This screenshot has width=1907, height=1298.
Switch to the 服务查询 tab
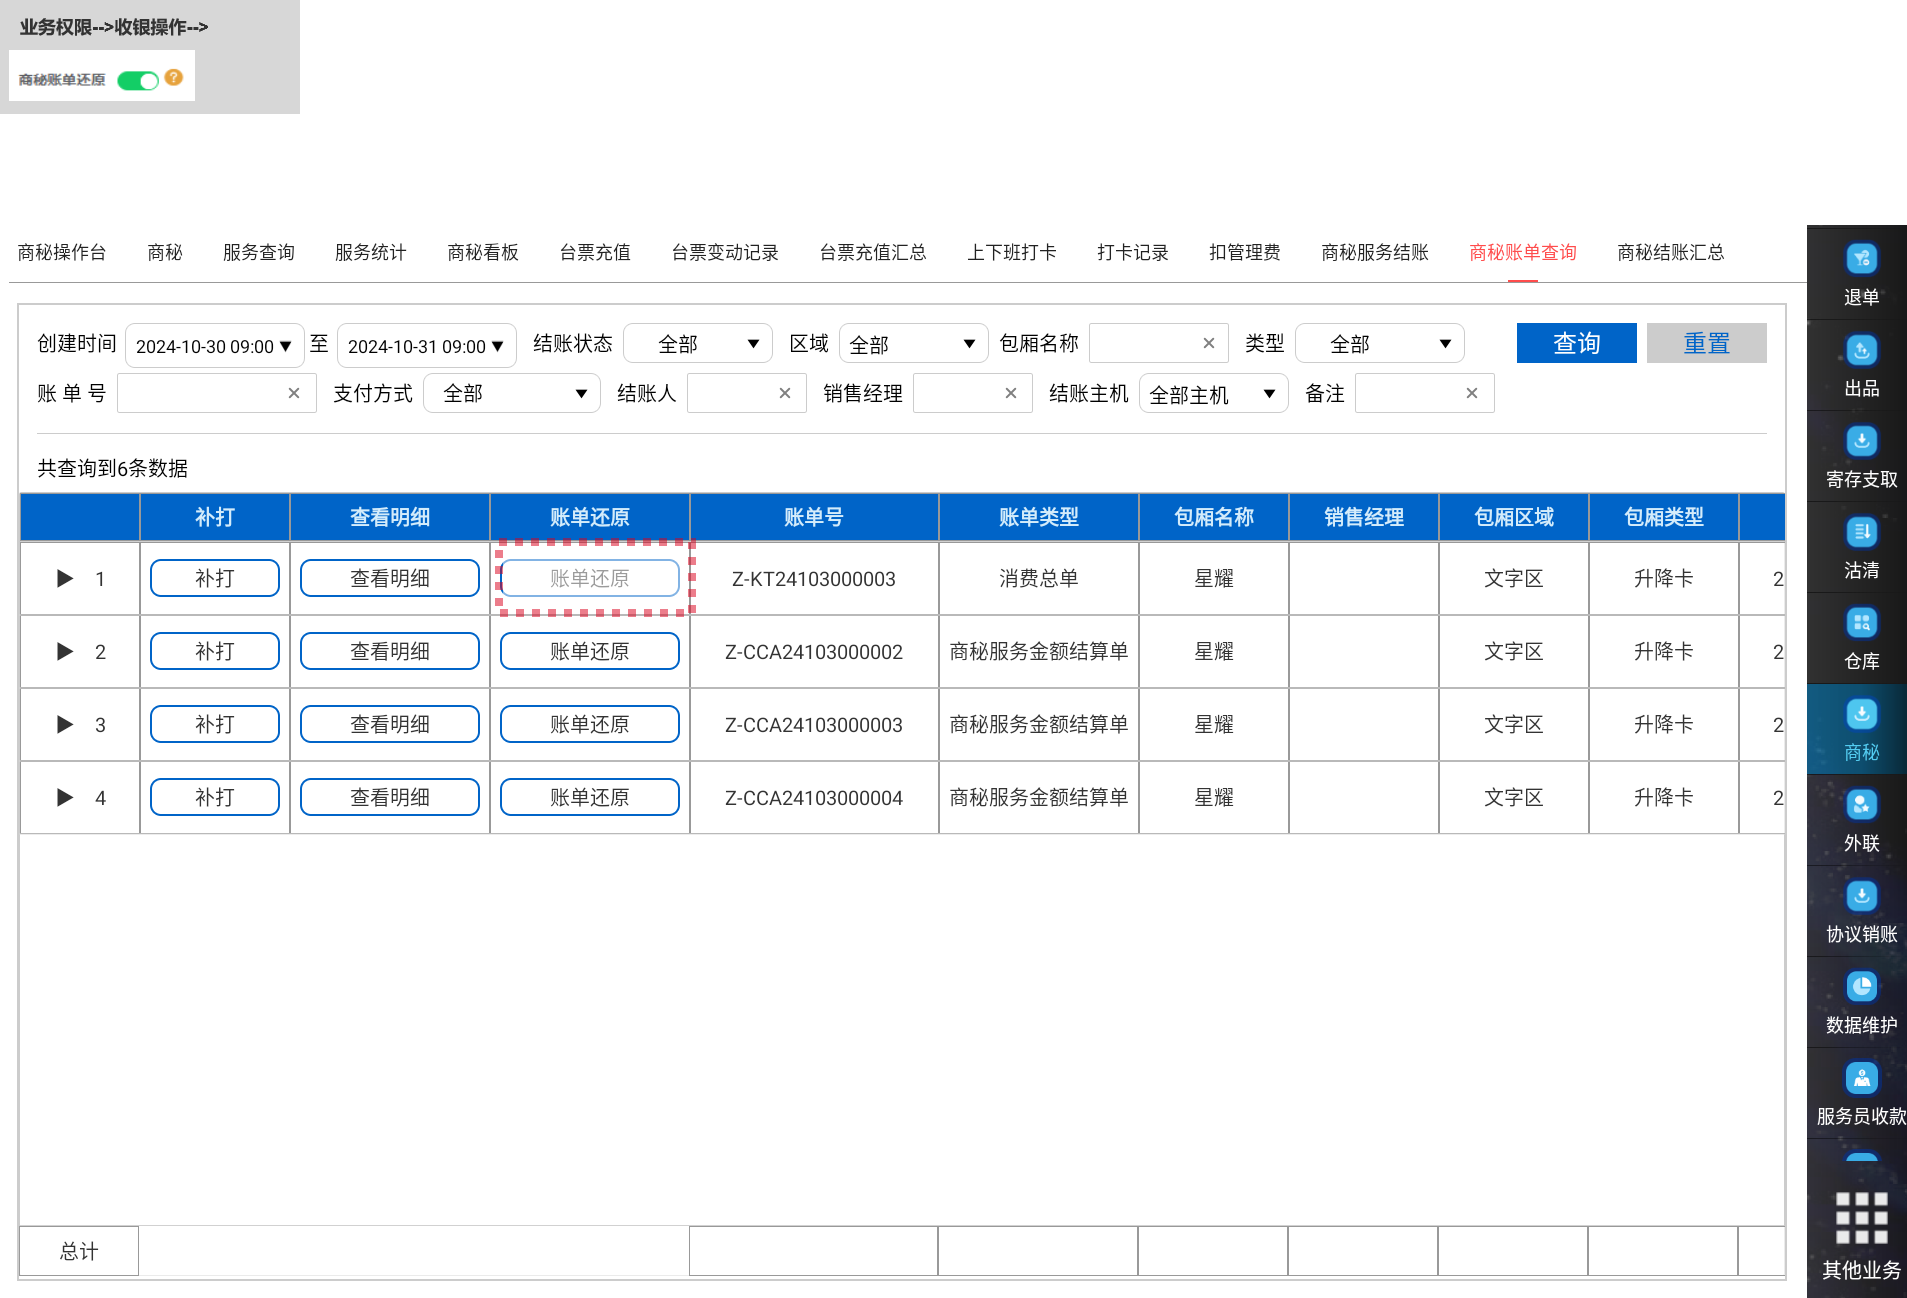click(x=259, y=252)
